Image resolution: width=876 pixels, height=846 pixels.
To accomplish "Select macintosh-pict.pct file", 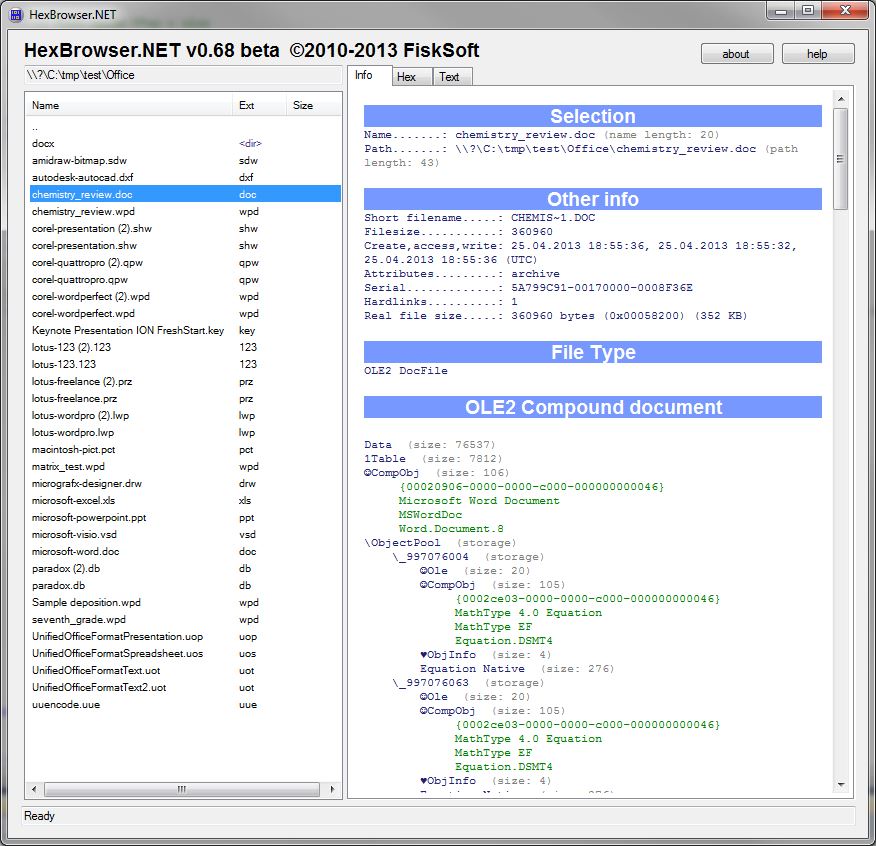I will 185,449.
